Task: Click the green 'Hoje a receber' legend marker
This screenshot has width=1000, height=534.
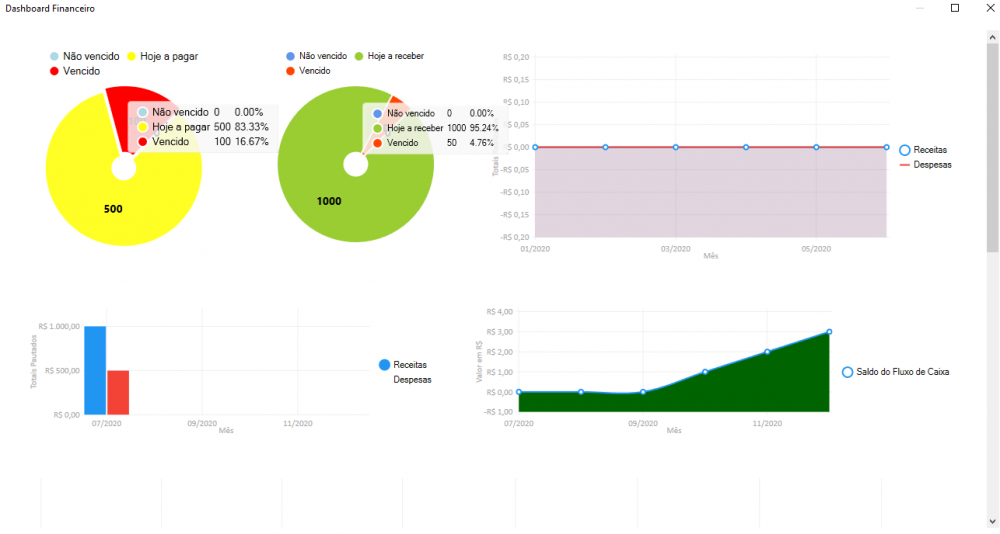Action: click(358, 56)
